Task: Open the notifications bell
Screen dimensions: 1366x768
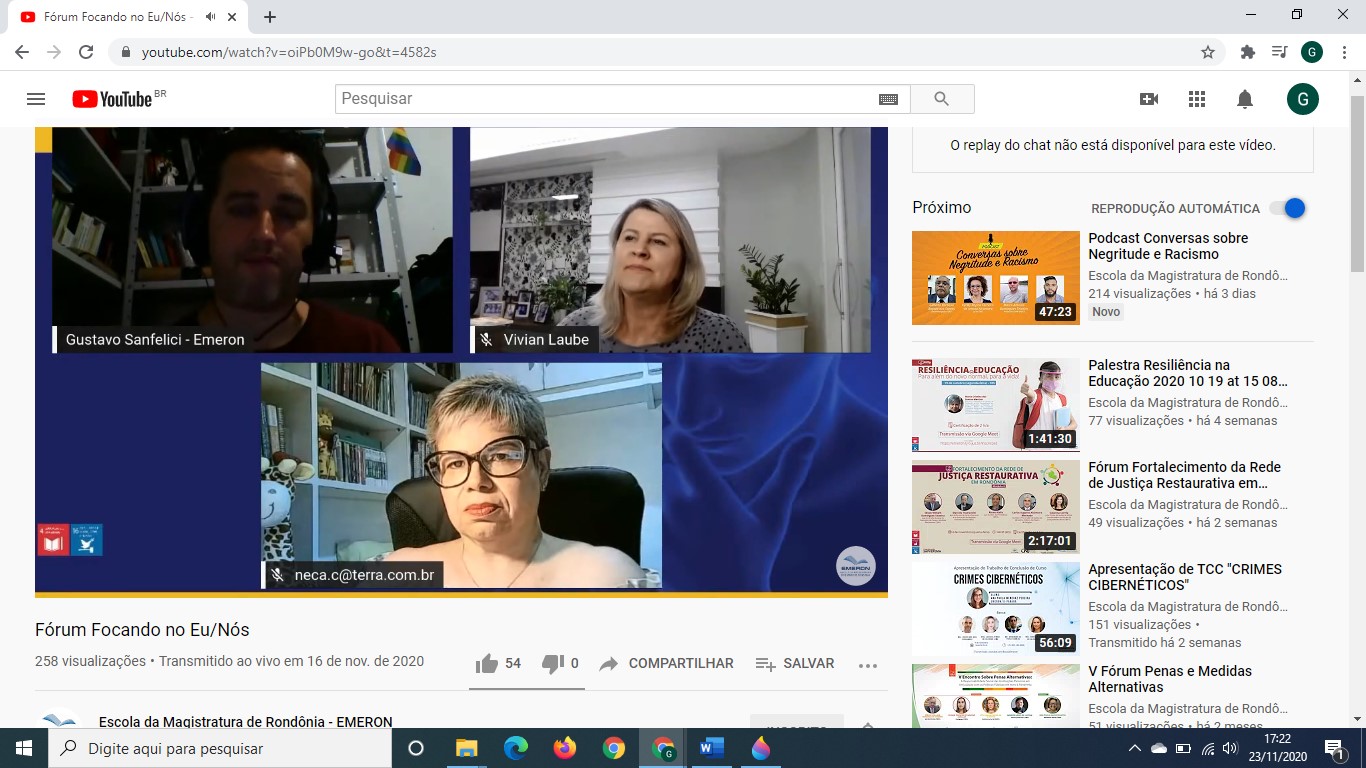Action: click(1245, 99)
